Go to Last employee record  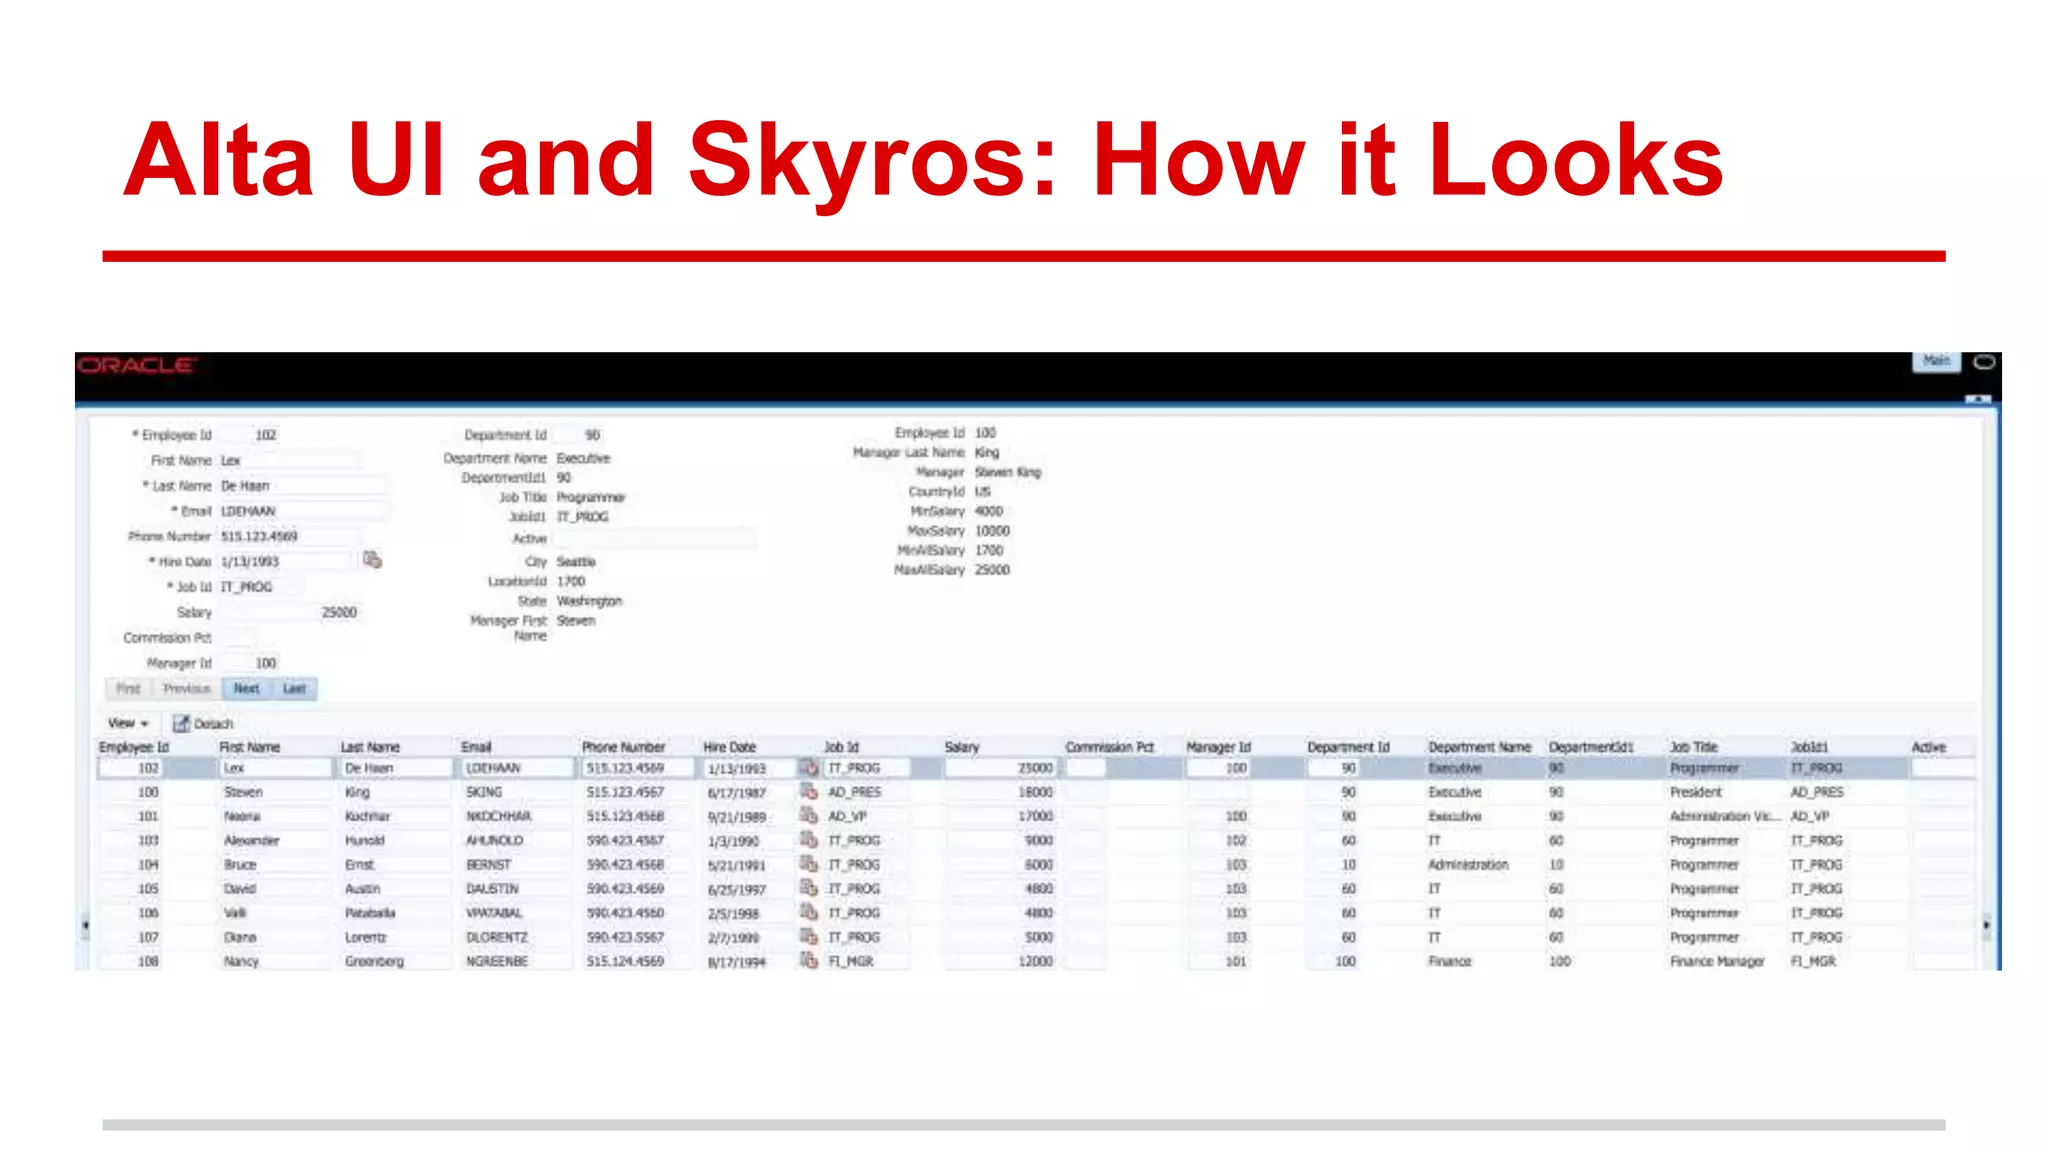(x=294, y=688)
